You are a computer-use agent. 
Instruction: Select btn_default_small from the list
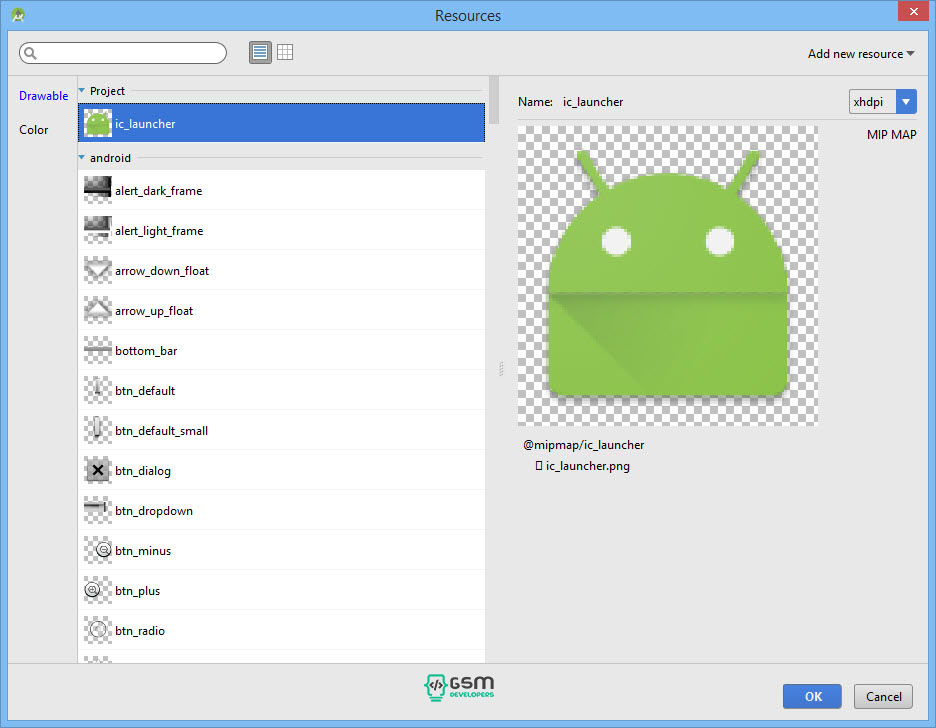(281, 430)
